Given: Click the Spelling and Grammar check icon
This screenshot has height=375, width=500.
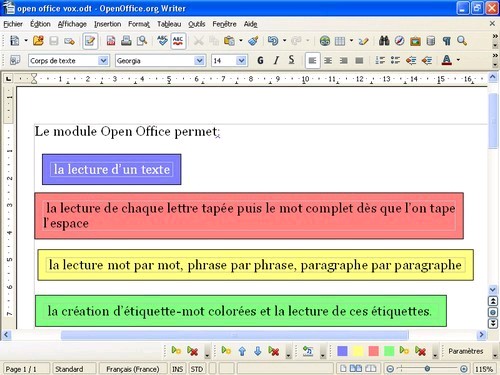Looking at the screenshot, I should (162, 41).
